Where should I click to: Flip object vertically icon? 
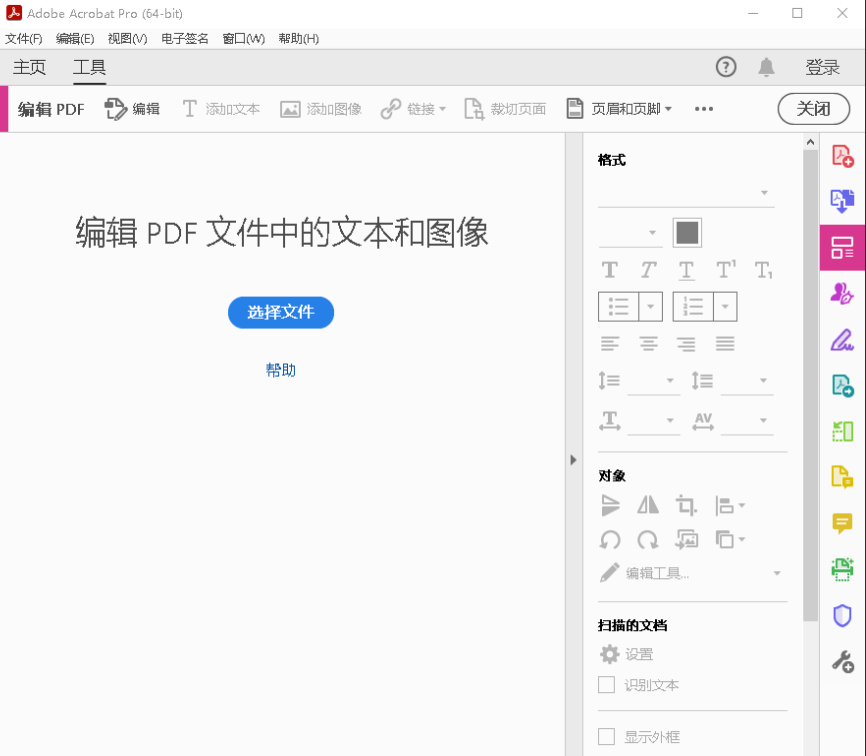610,505
